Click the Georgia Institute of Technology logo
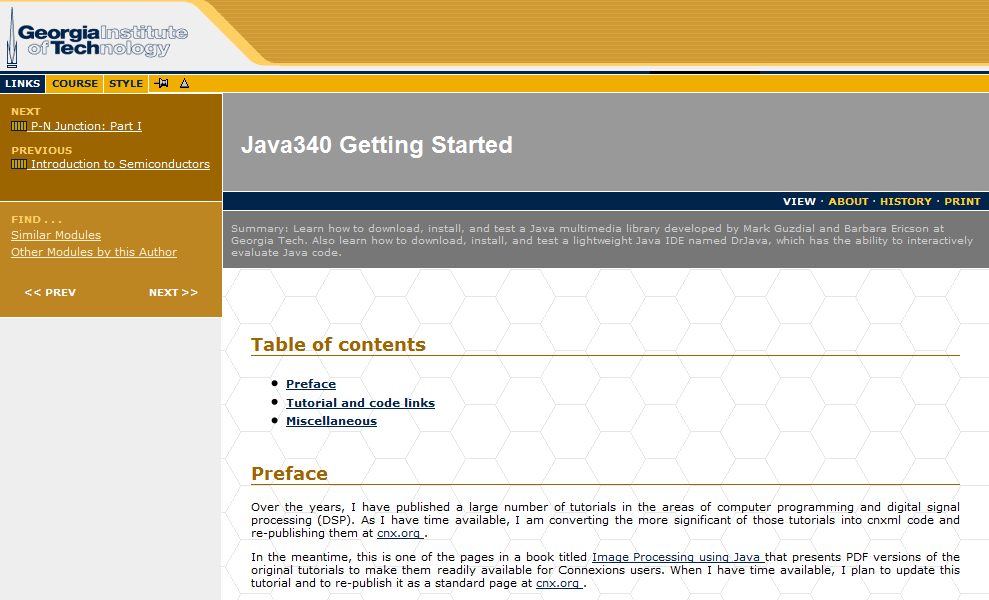The width and height of the screenshot is (989, 600). click(x=97, y=39)
